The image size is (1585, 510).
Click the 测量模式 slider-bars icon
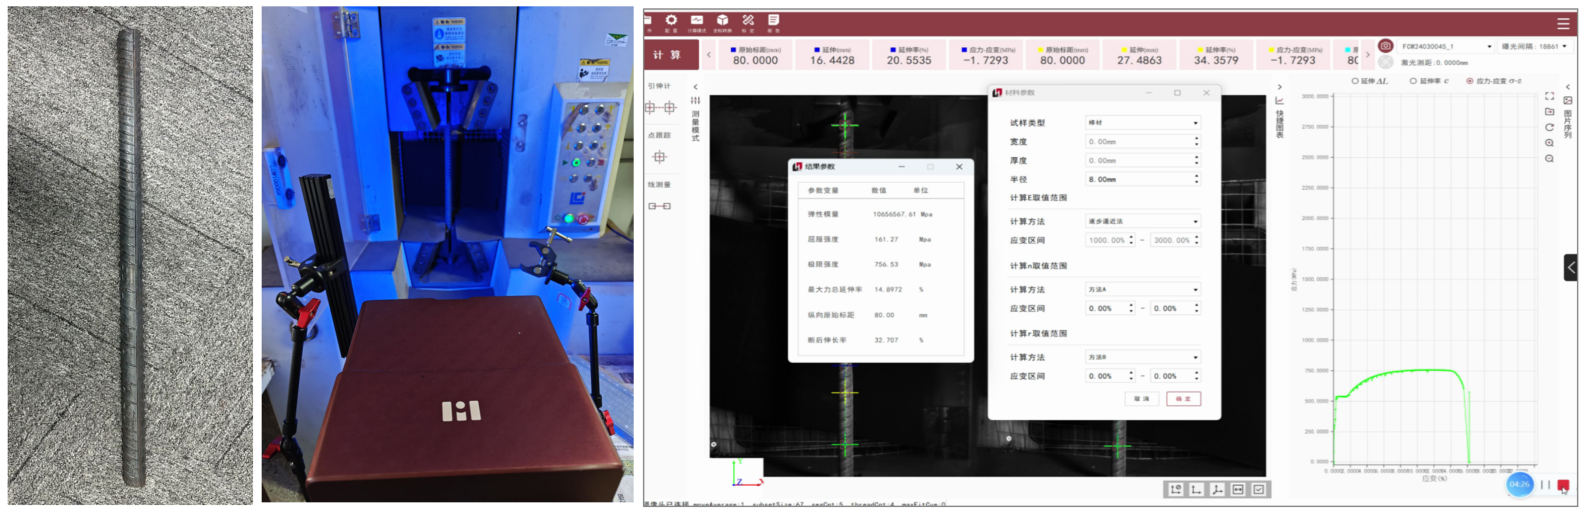click(x=695, y=101)
